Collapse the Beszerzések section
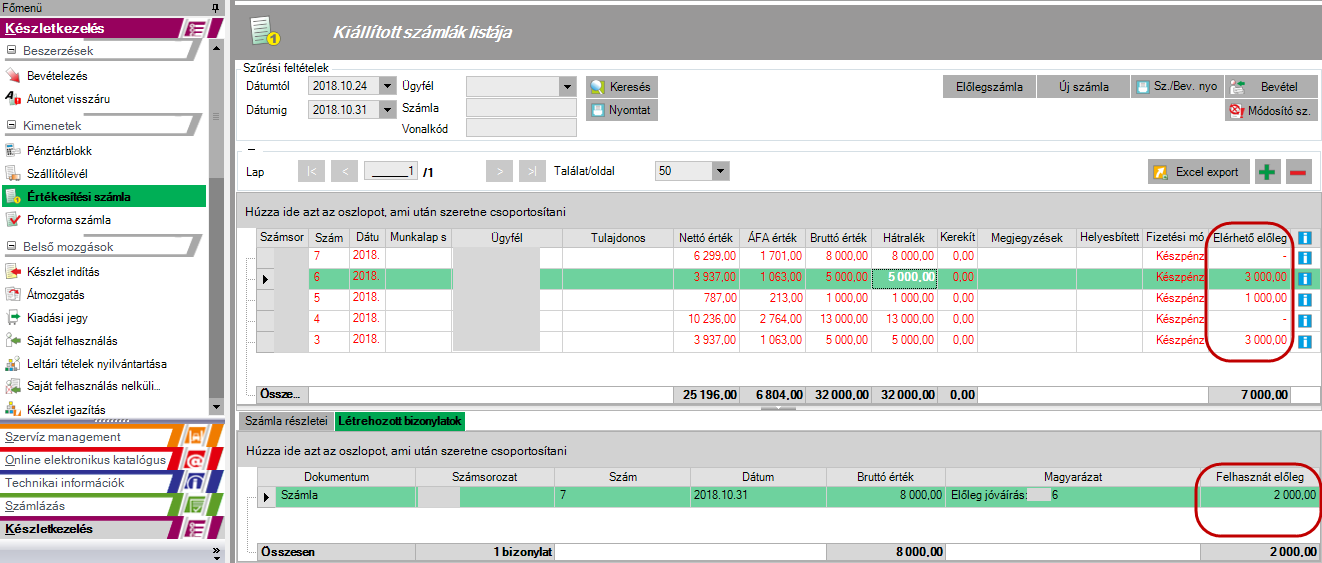This screenshot has width=1322, height=563. pos(12,50)
